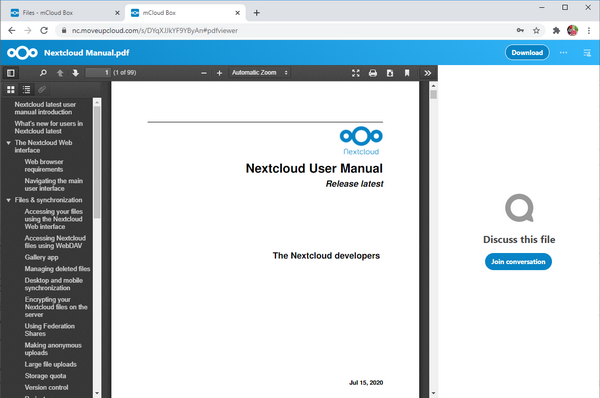Select 'Accessing your files using the Nextcloud Web interface'
The image size is (600, 398).
[x=54, y=219]
